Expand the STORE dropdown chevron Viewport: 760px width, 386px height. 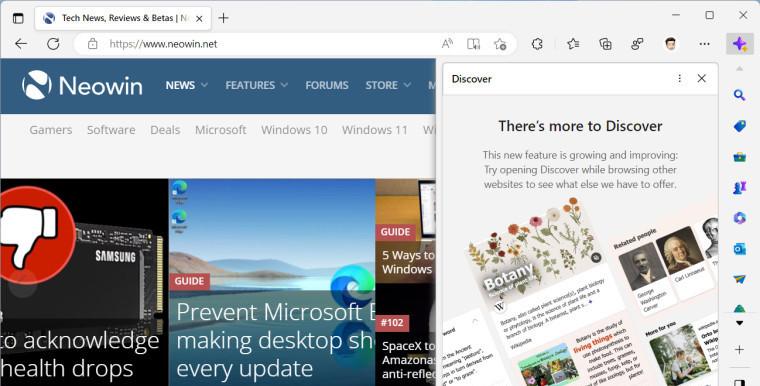click(407, 85)
